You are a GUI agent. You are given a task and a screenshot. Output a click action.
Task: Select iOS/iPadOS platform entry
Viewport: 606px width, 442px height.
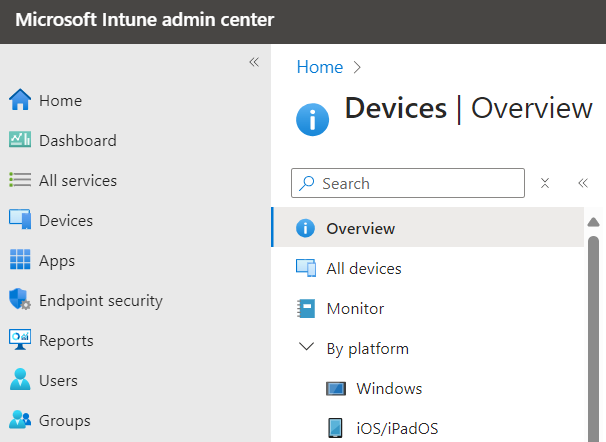tap(397, 428)
